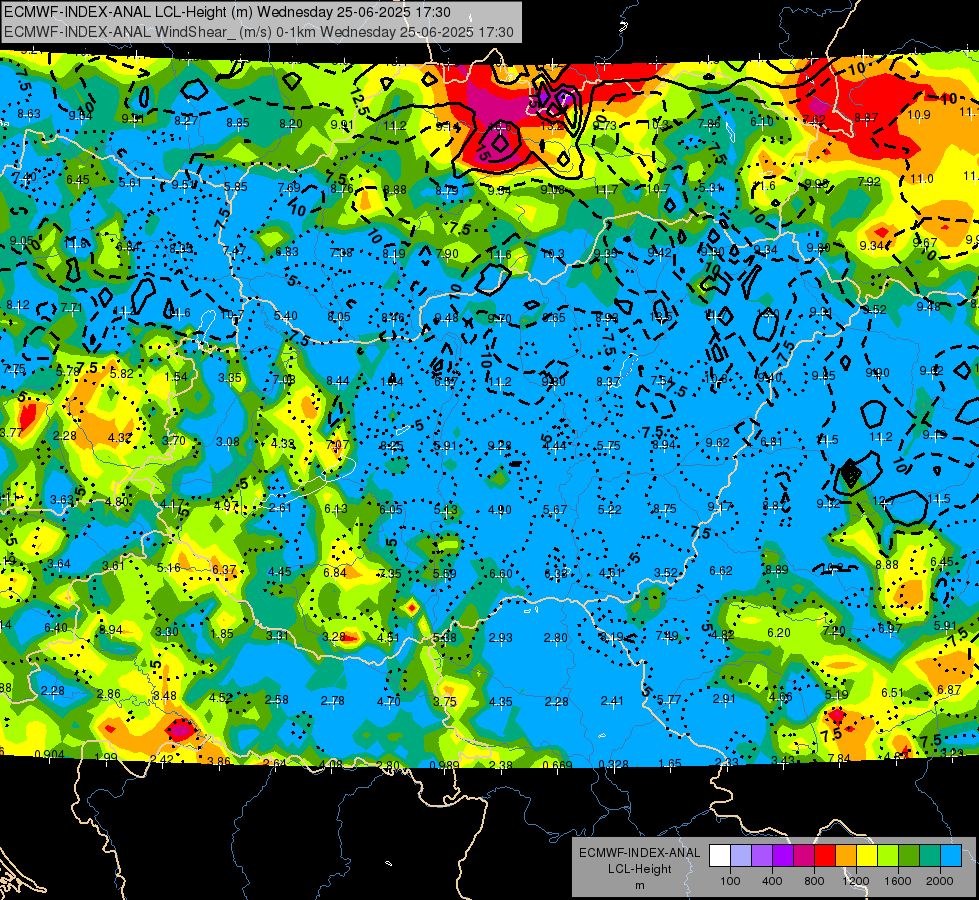The image size is (979, 900).
Task: Click the map value 8.63
Action: [29, 114]
